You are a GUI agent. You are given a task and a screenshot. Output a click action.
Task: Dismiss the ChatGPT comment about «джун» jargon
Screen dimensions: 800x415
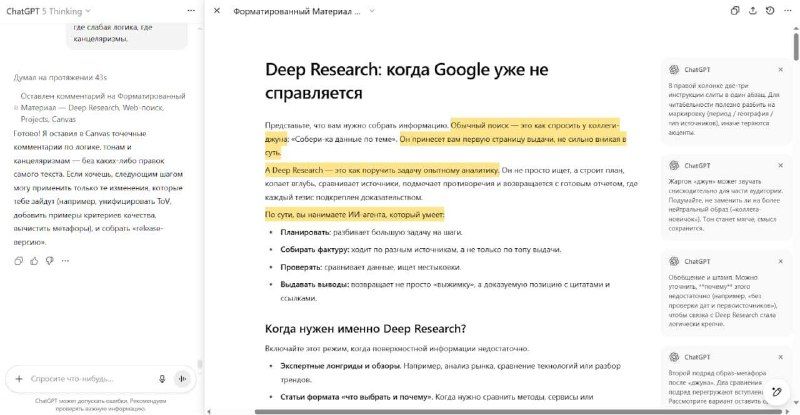780,165
